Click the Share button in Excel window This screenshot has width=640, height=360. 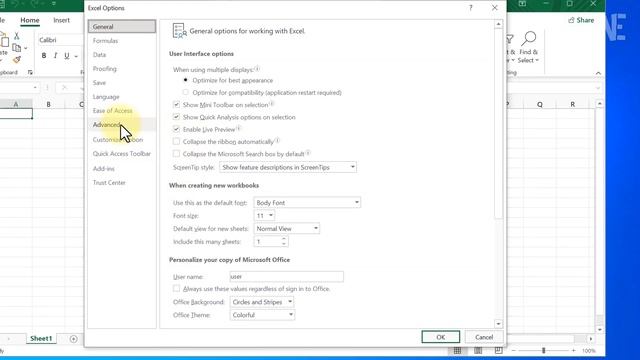(x=581, y=20)
